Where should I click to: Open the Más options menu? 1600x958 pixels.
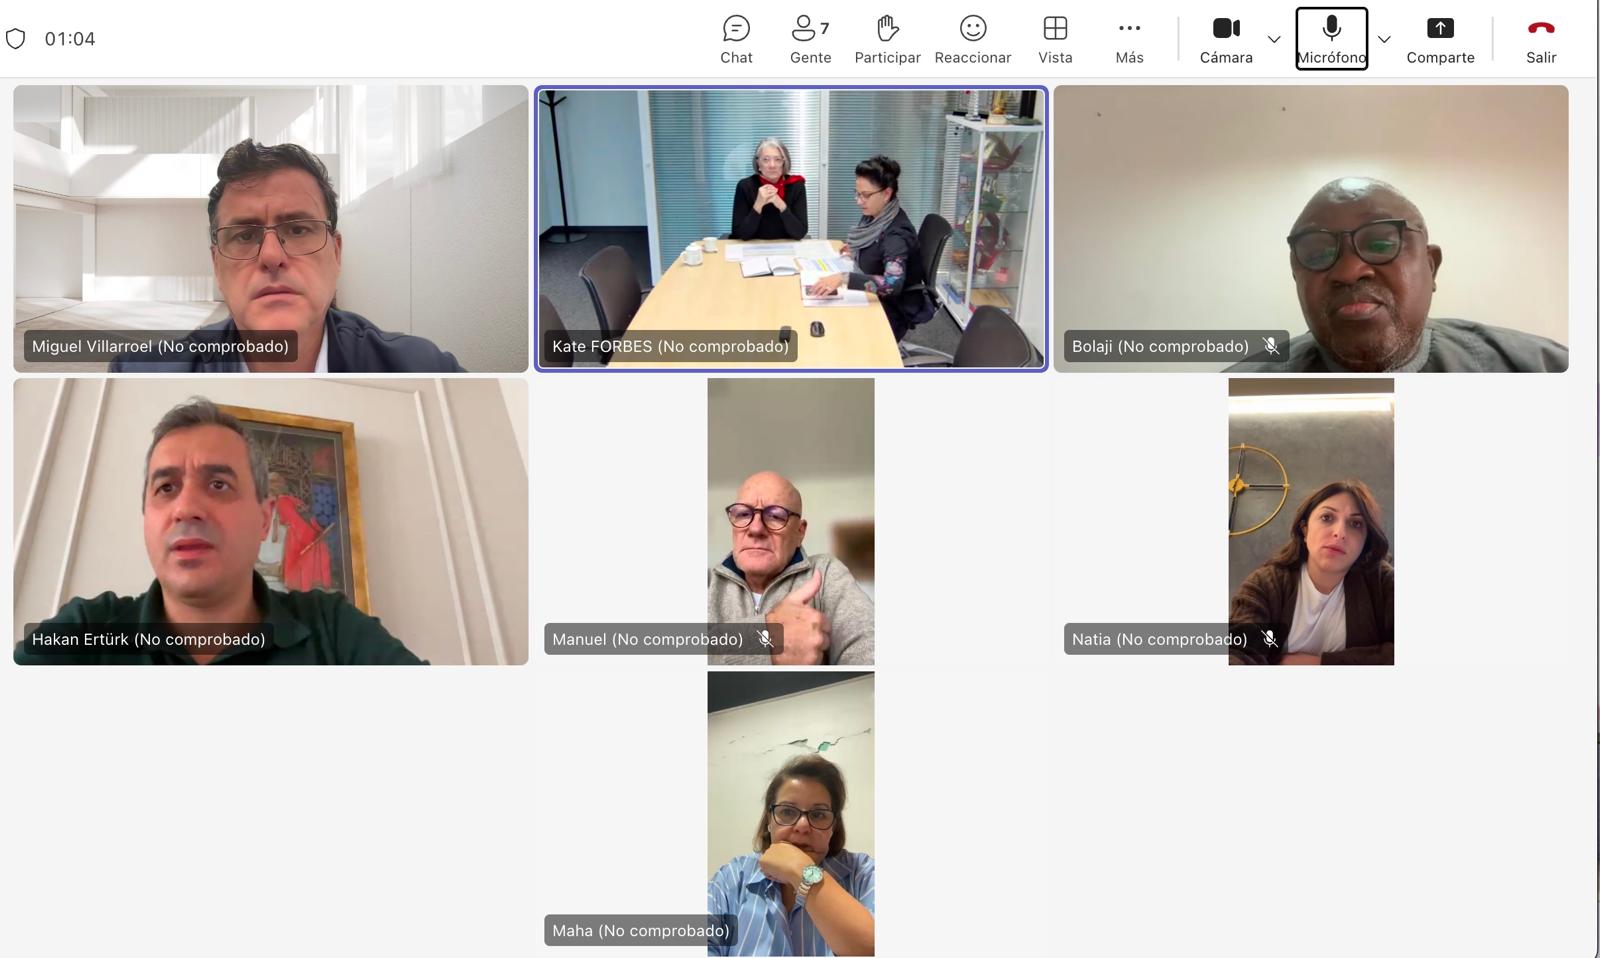[x=1129, y=39]
